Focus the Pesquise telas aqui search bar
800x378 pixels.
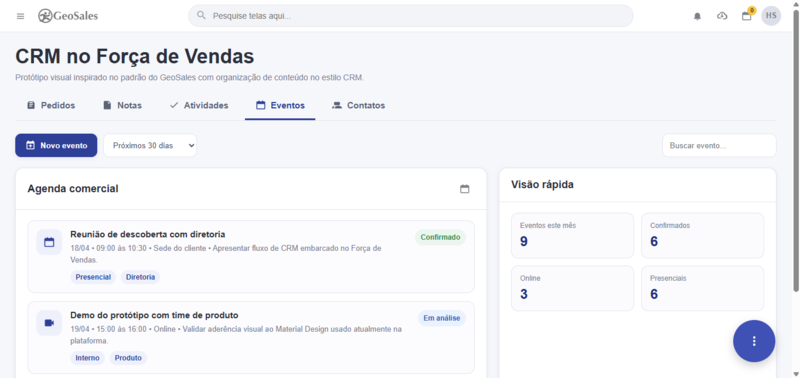pos(411,16)
